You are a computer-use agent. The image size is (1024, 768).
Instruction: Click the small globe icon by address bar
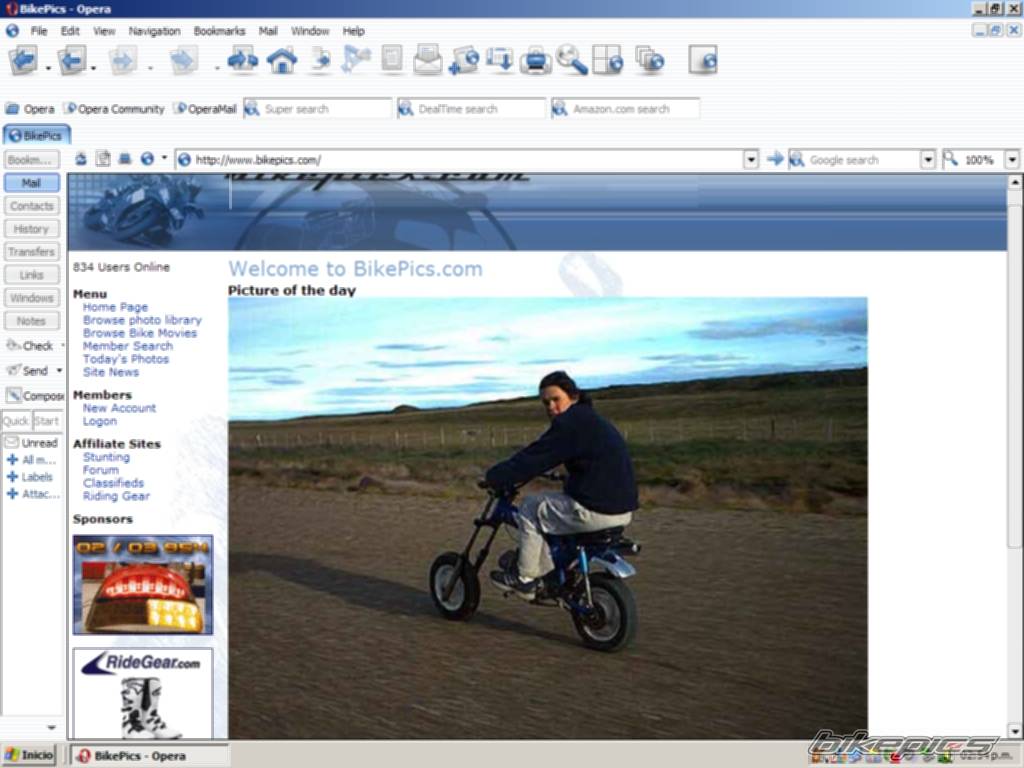click(147, 159)
